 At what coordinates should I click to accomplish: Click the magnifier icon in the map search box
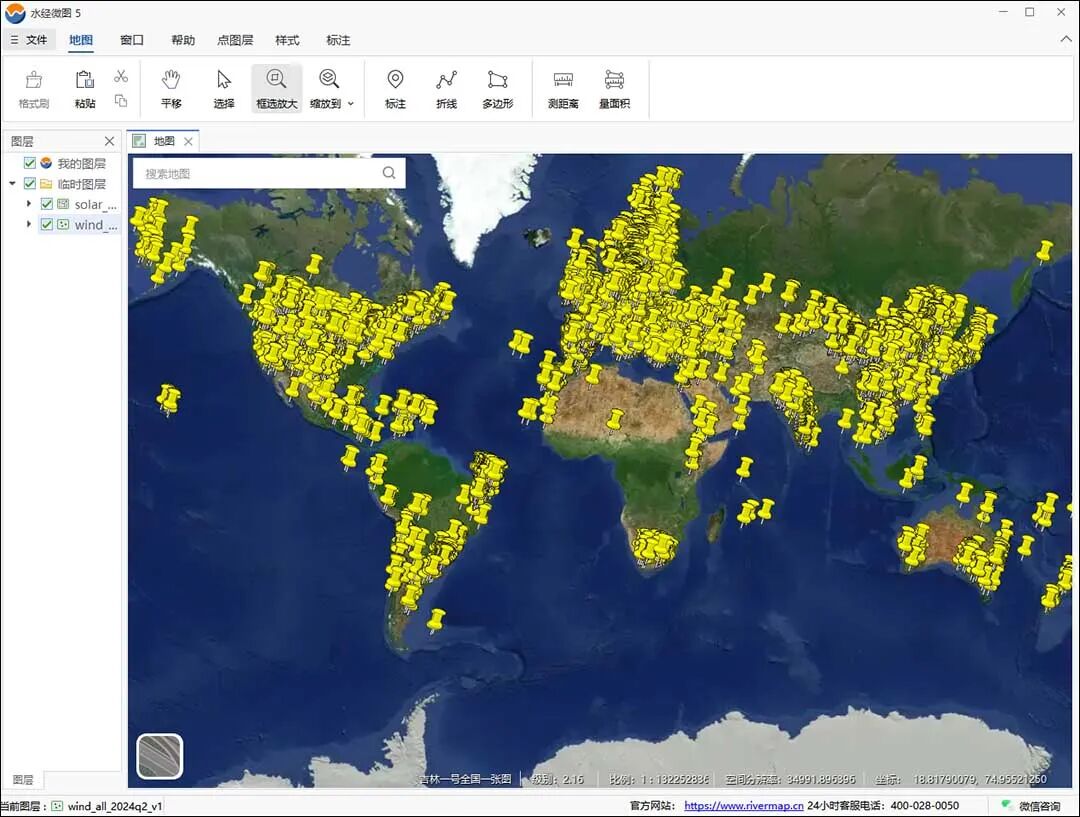click(389, 173)
